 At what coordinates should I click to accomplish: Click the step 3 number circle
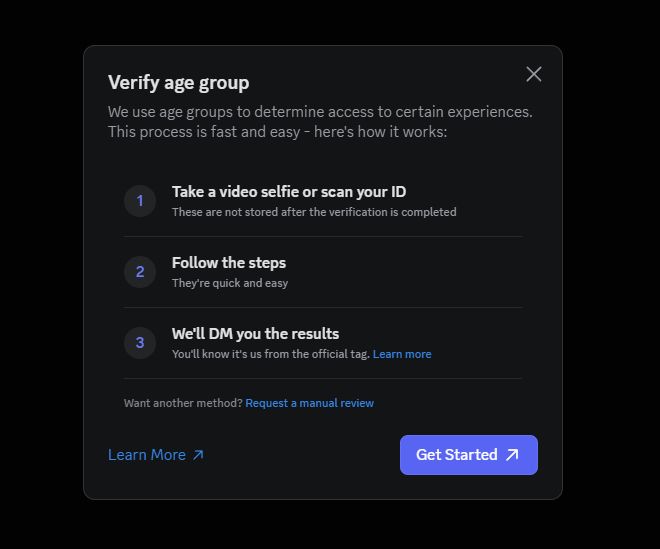tap(140, 343)
